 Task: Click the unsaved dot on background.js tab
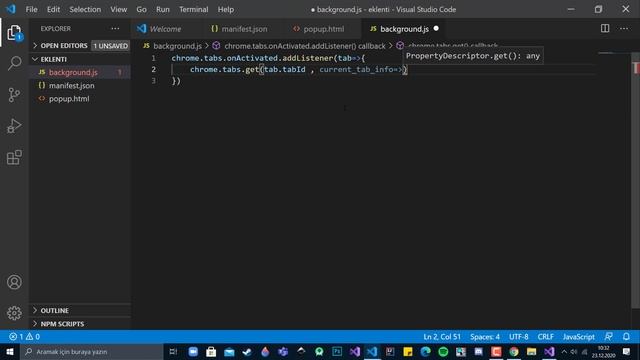click(x=436, y=29)
